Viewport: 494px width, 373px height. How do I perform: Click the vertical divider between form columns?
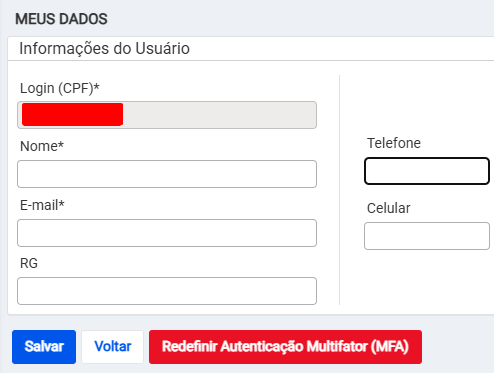tap(339, 190)
